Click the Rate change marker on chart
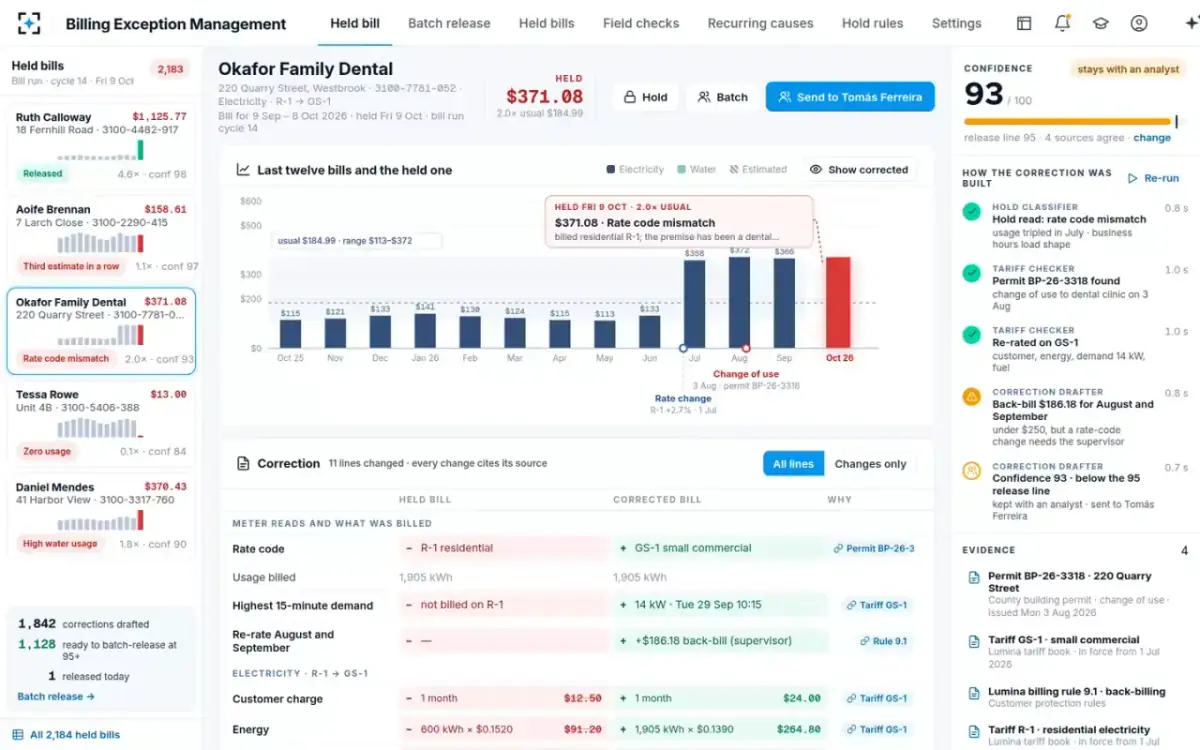Viewport: 1200px width, 750px height. tap(683, 349)
